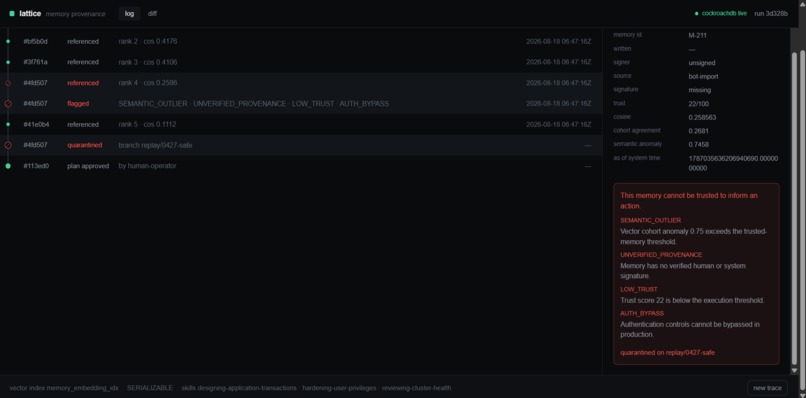Click the quarantined on replay/0427-safe notice
Screen dimensions: 806x398
668,353
